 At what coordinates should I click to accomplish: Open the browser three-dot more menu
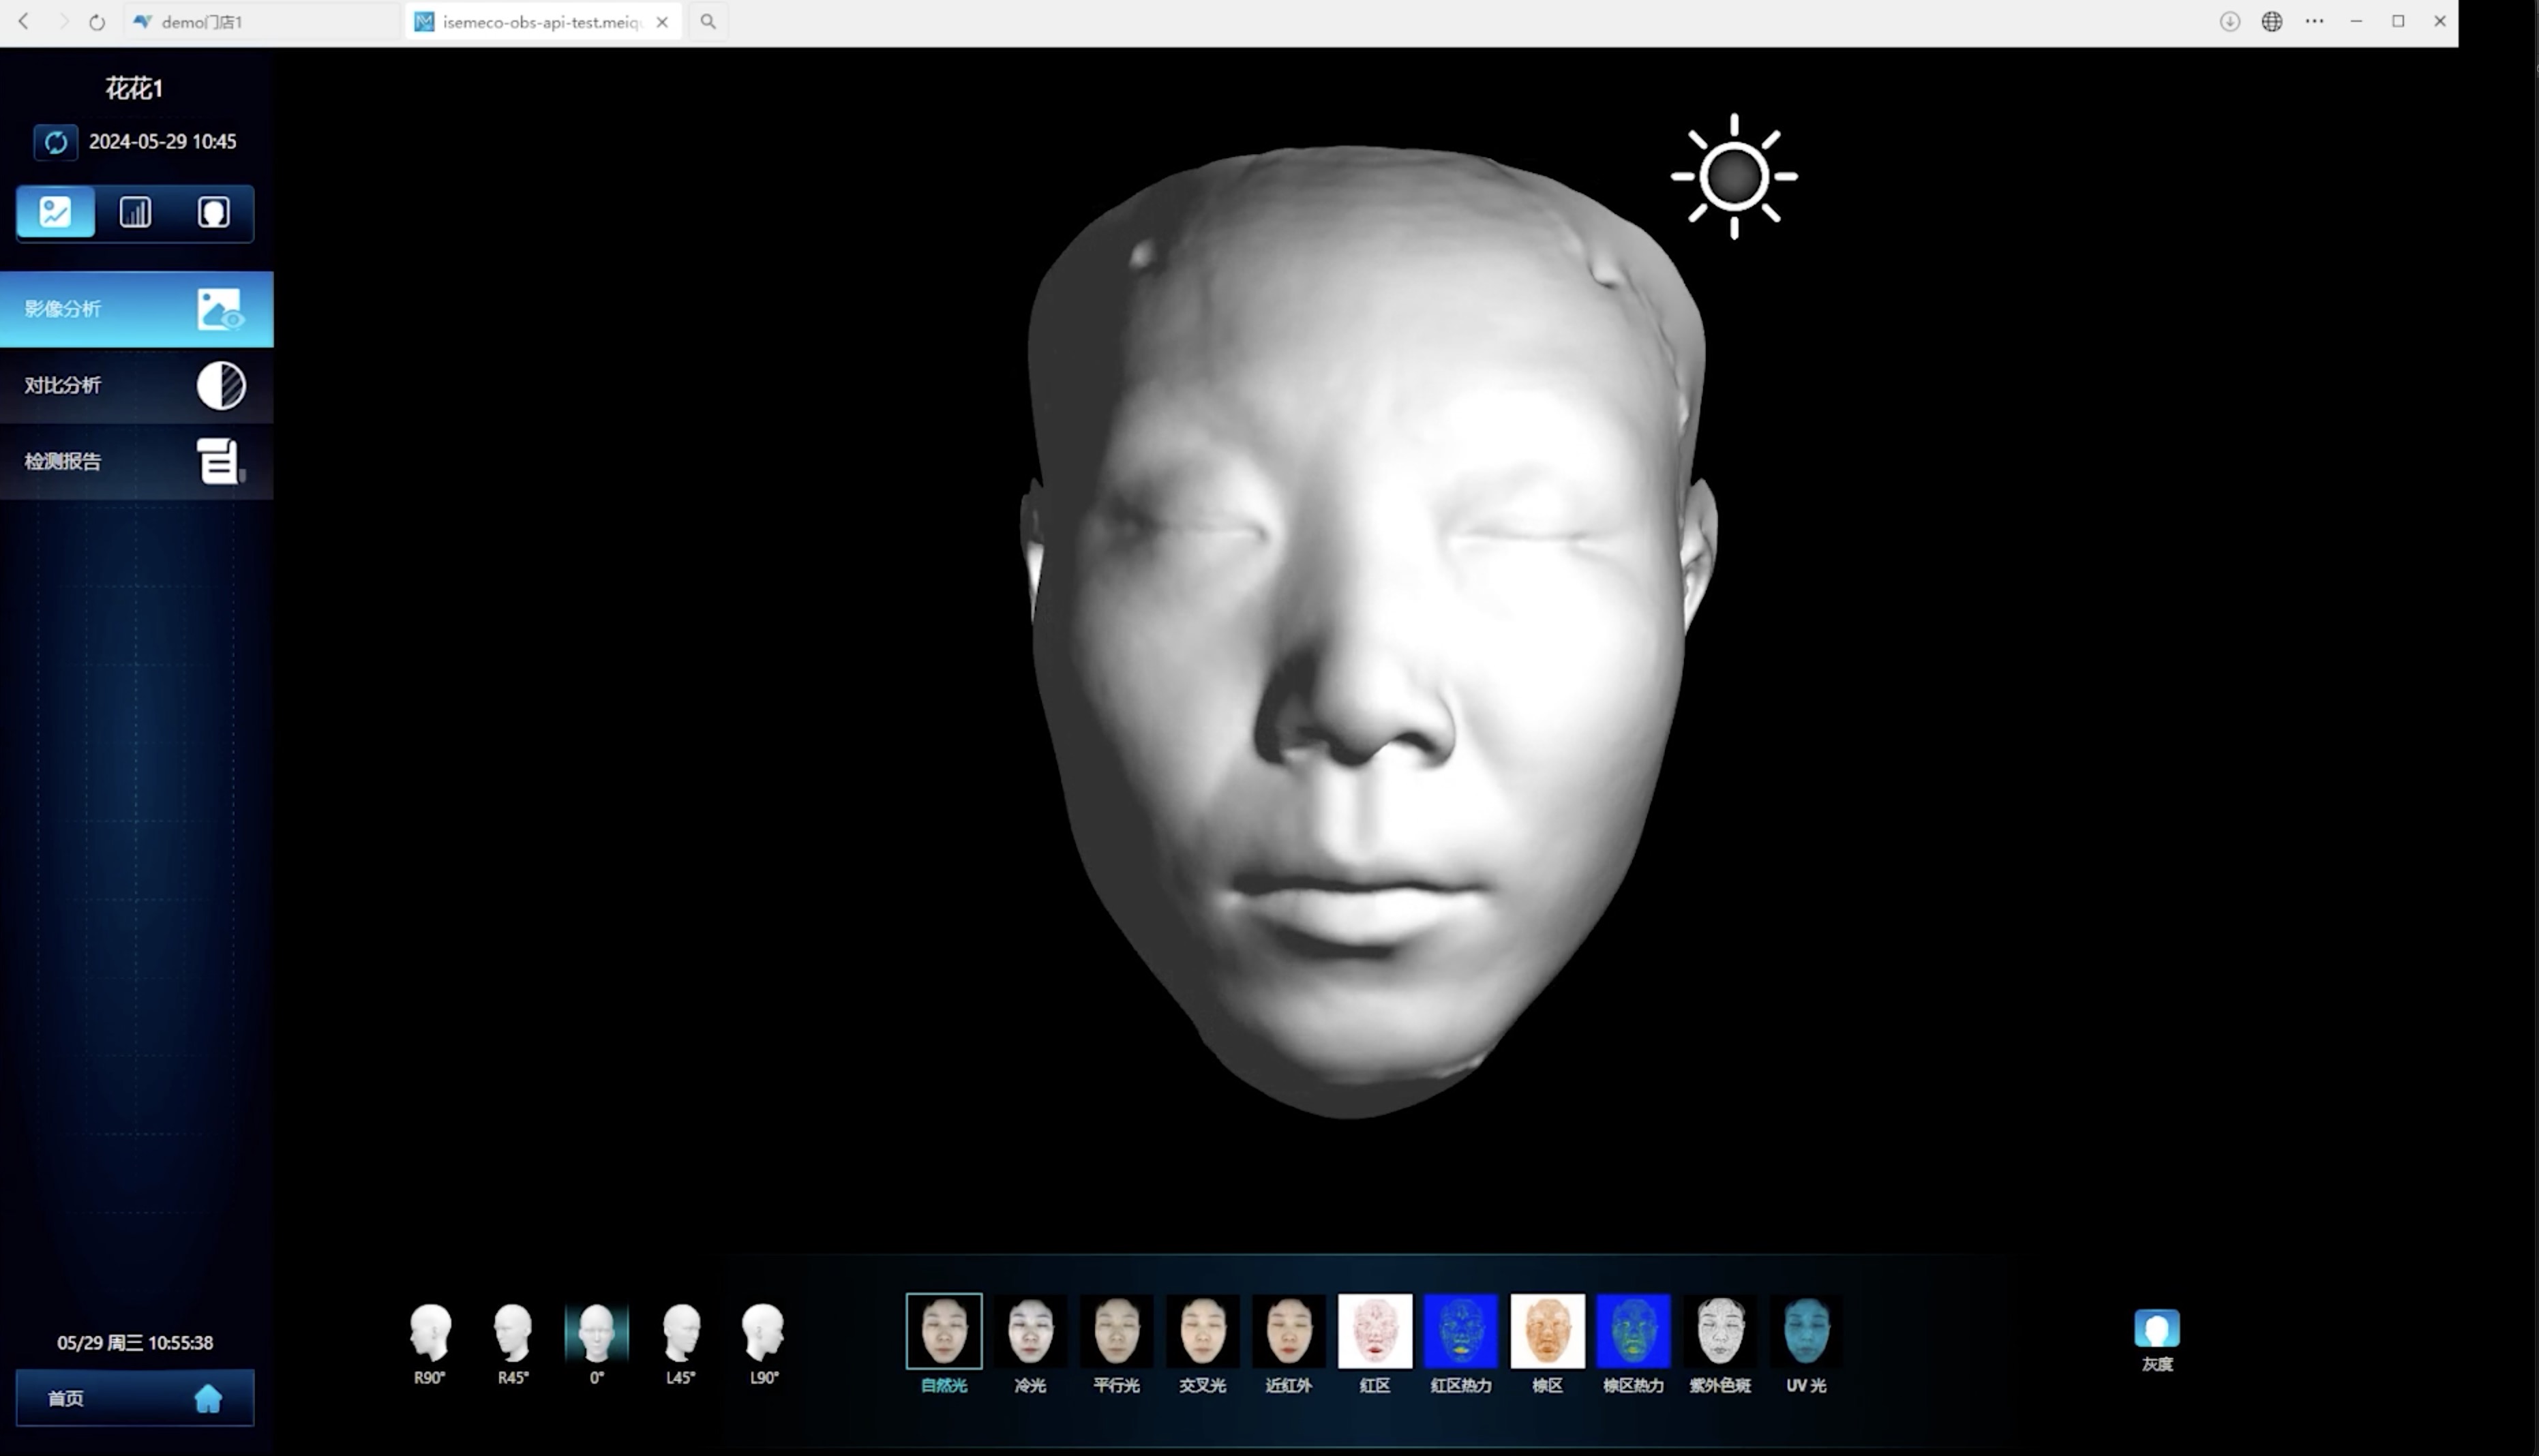(2314, 21)
